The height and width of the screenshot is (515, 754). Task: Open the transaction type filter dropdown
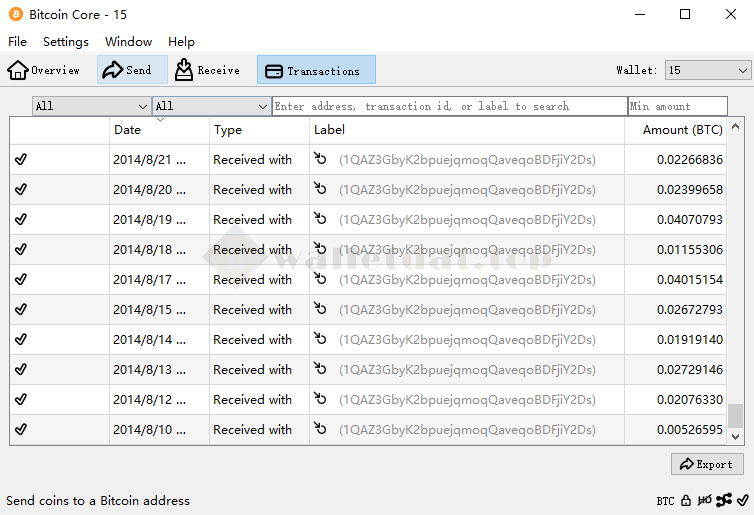coord(211,106)
